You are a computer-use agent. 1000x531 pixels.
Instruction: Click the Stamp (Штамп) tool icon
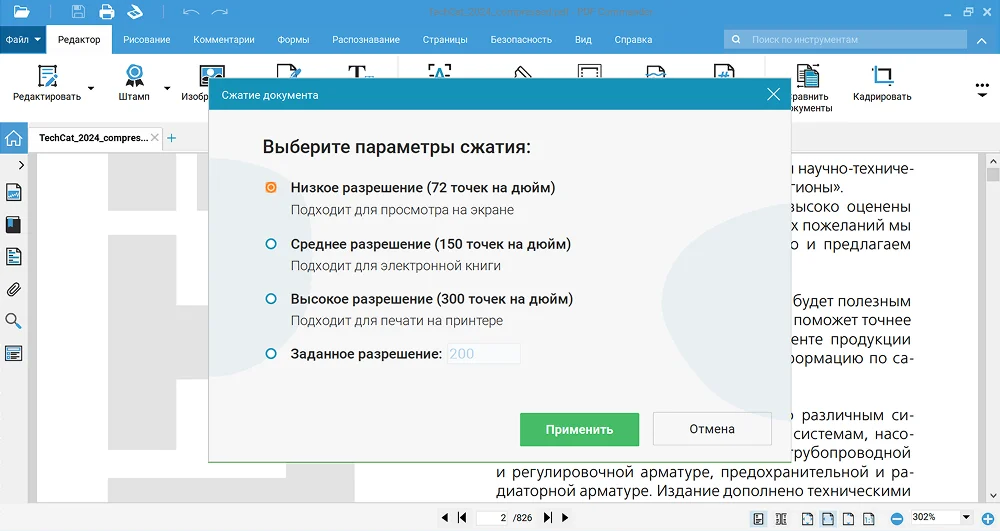[133, 77]
